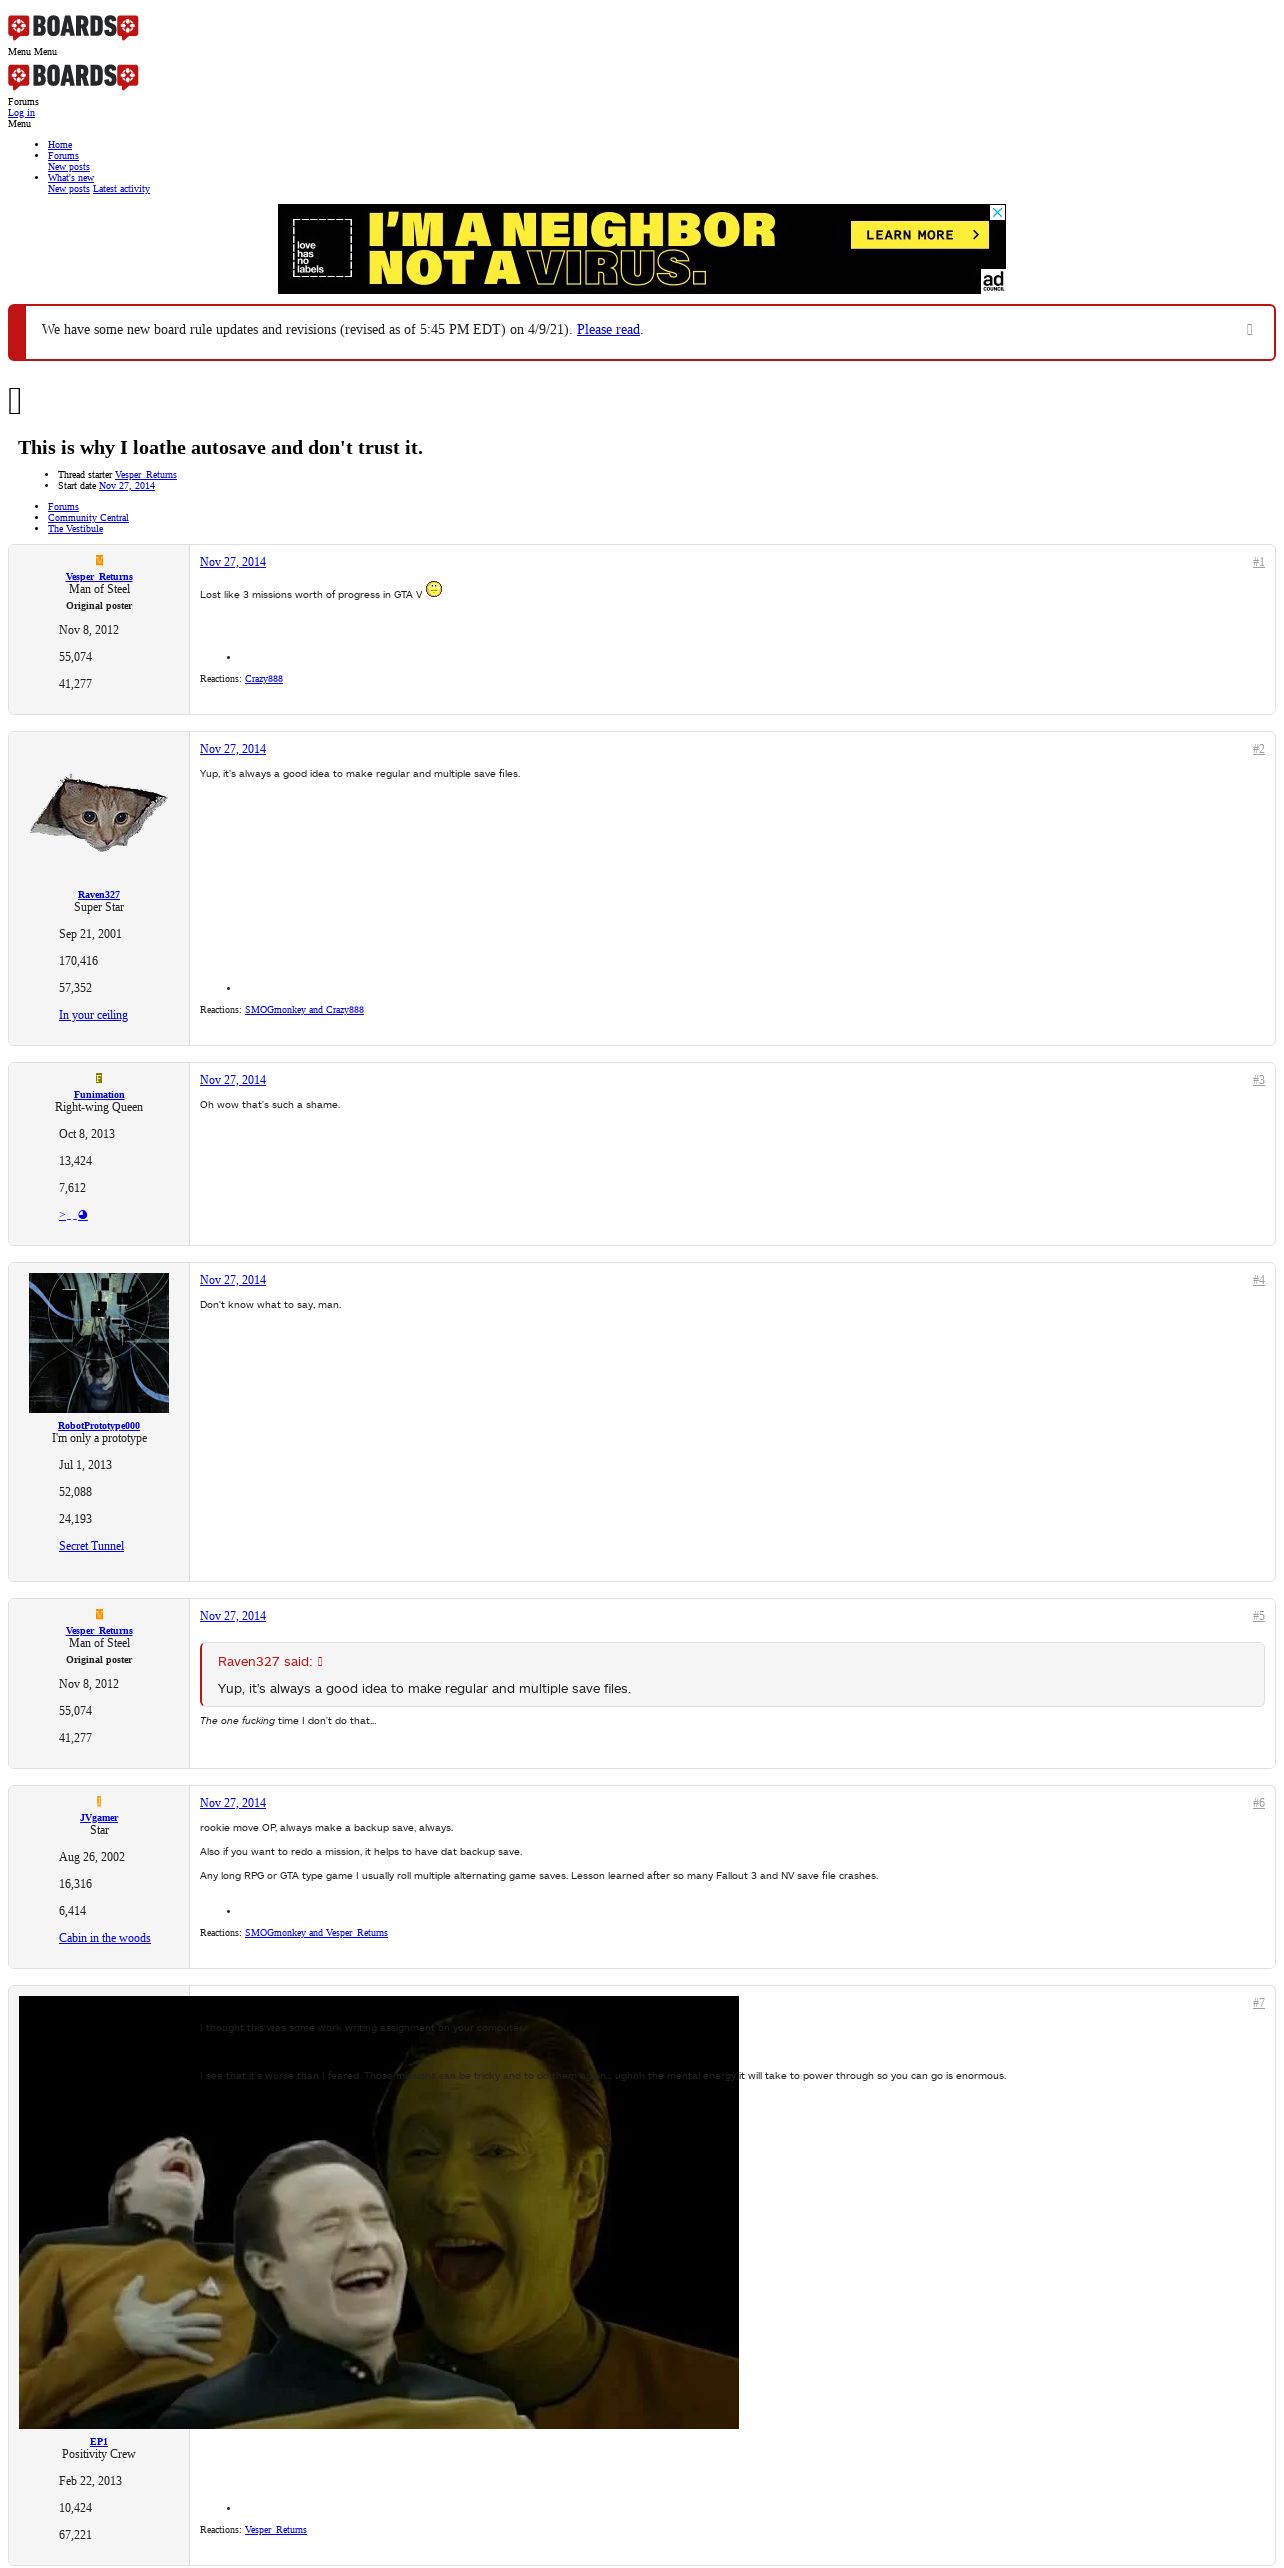Click Raven327's ceiling cat avatar
This screenshot has width=1284, height=2568.
pyautogui.click(x=99, y=812)
